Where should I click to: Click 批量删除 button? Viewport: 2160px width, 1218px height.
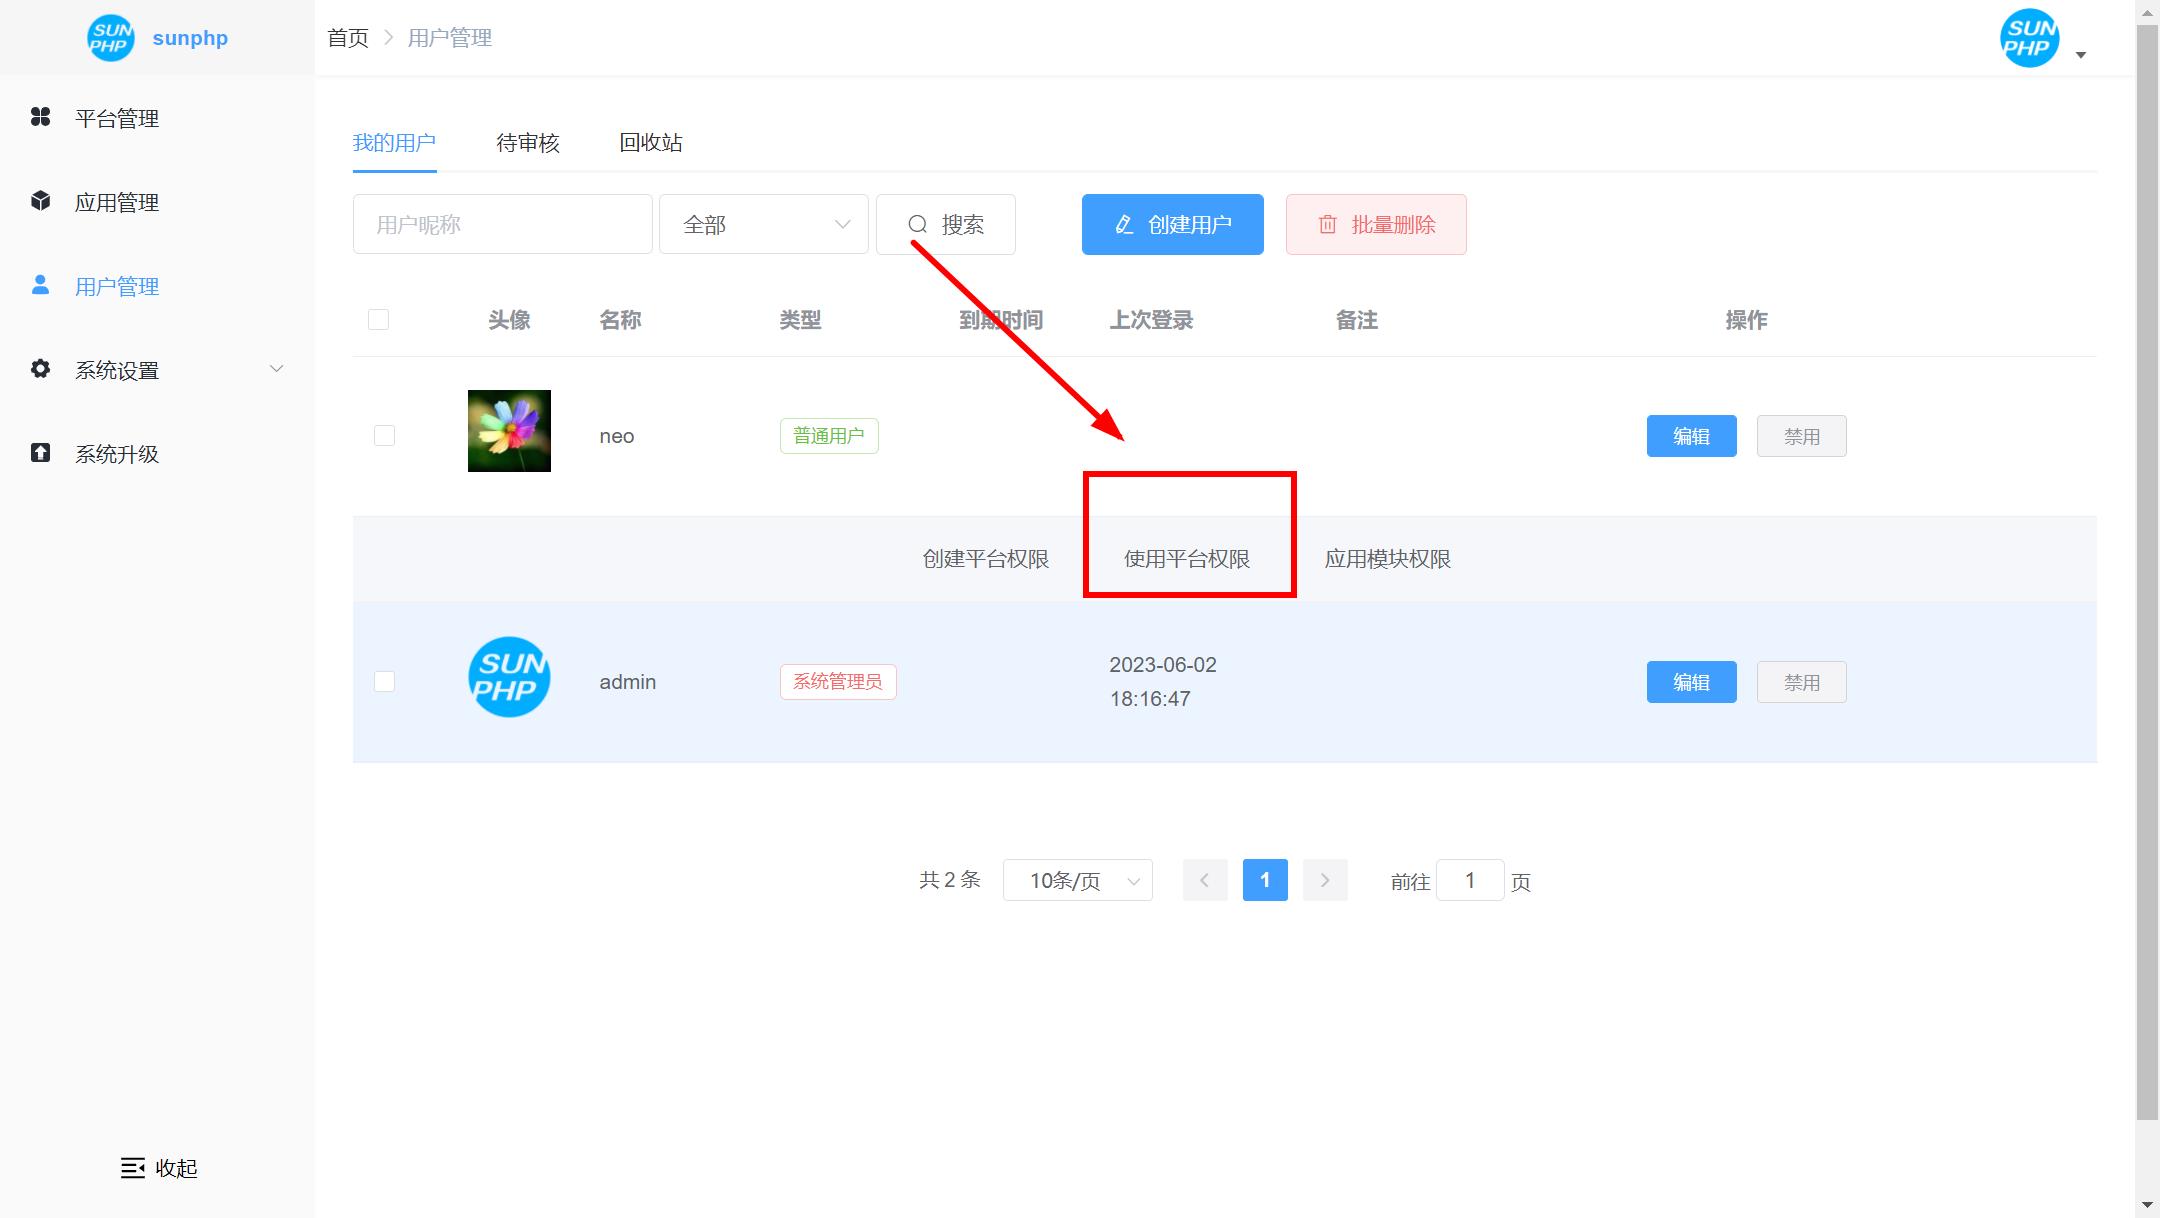[x=1376, y=225]
